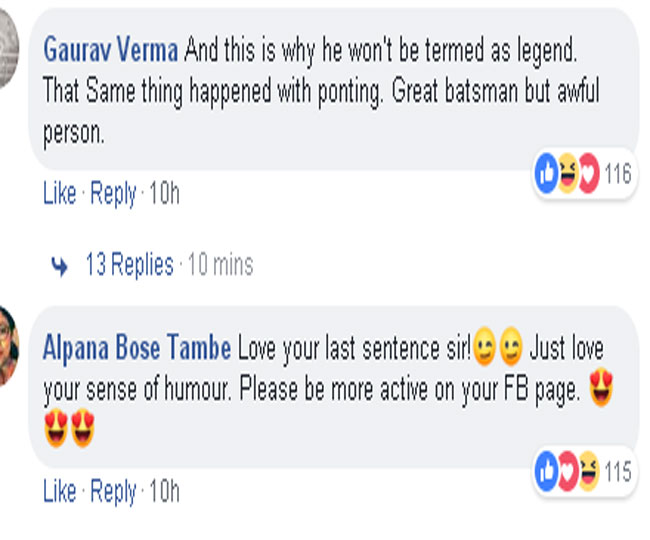Click the Haha laughing reaction beside the 115 count
Image resolution: width=650 pixels, height=540 pixels.
588,472
